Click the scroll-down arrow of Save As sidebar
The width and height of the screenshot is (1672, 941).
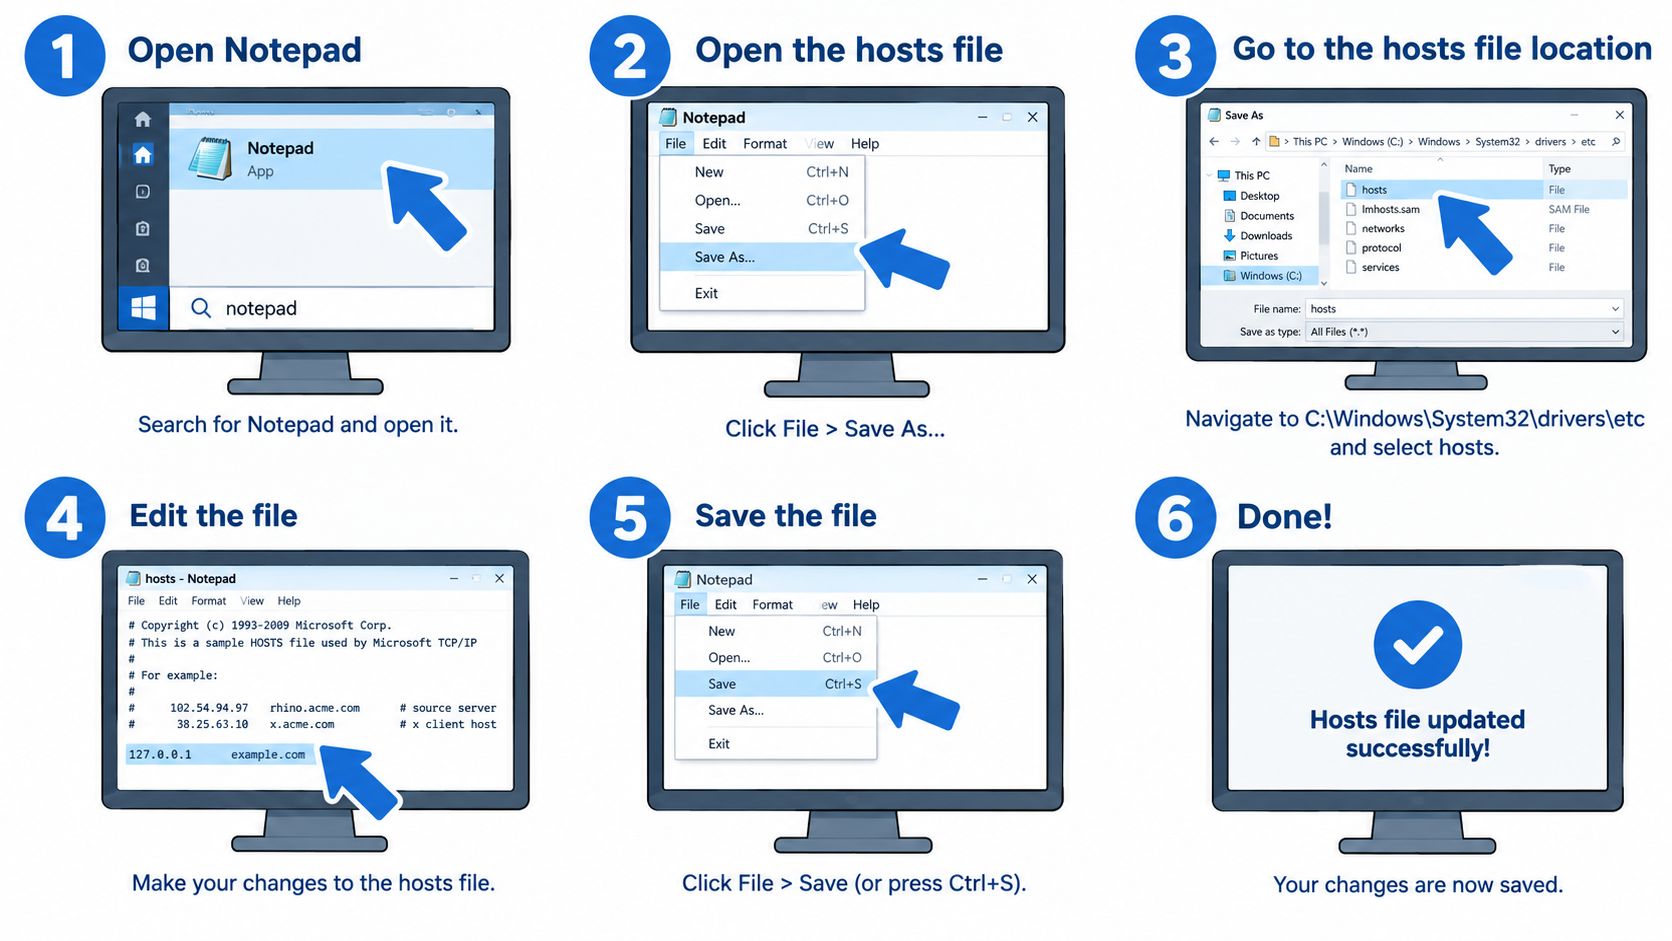tap(1324, 283)
